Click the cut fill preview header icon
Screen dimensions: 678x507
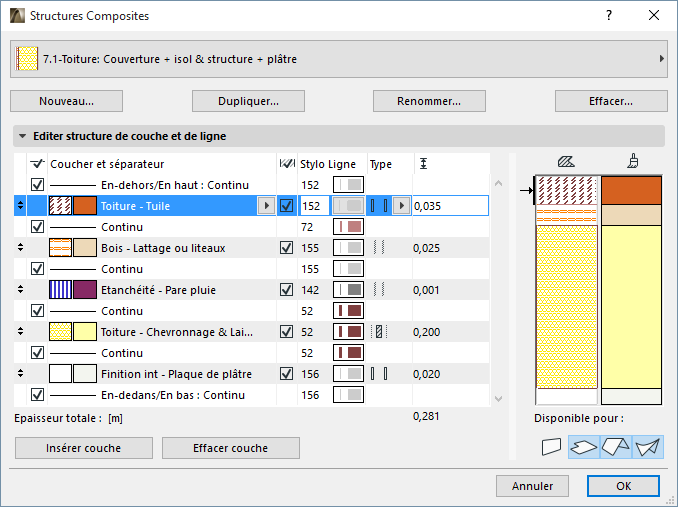[566, 162]
